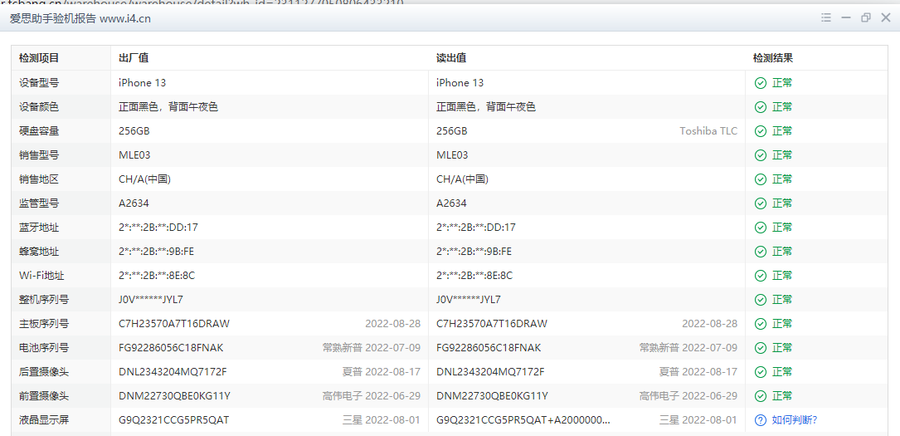This screenshot has height=436, width=900.
Task: Click the window title 爱思助手验机报告 www.i4.cn
Action: [80, 18]
